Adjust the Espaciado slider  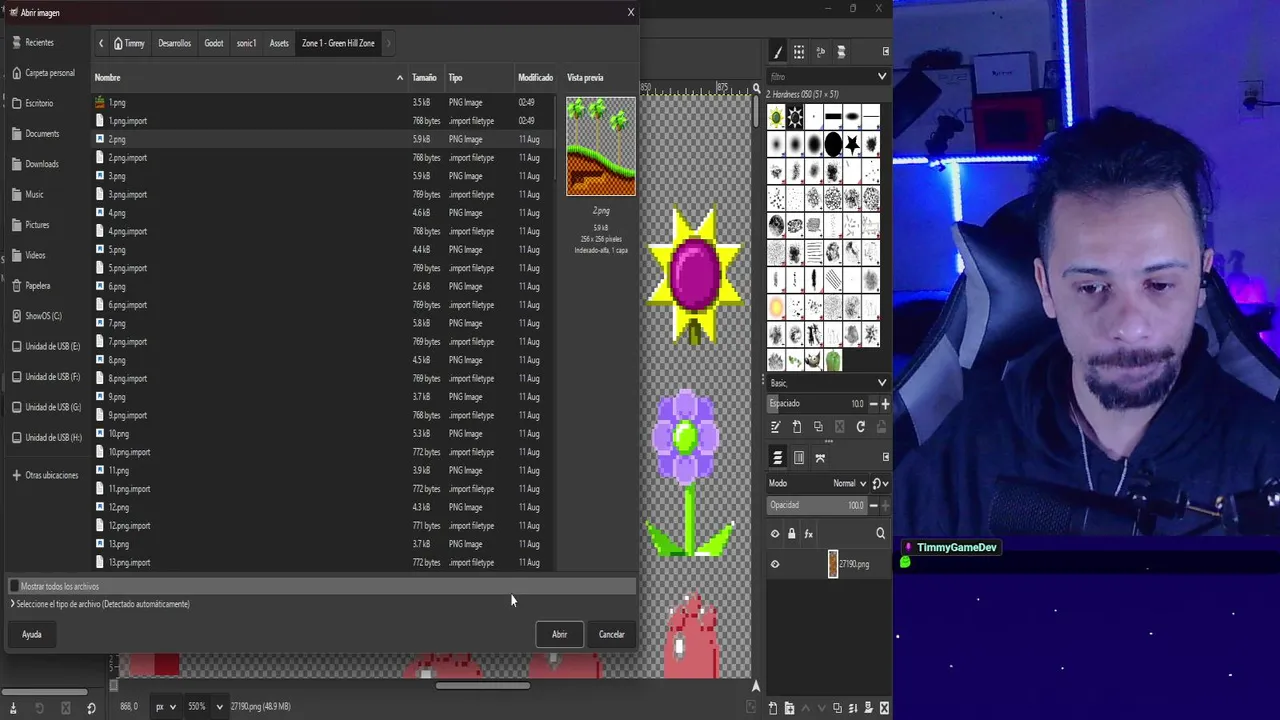point(816,404)
